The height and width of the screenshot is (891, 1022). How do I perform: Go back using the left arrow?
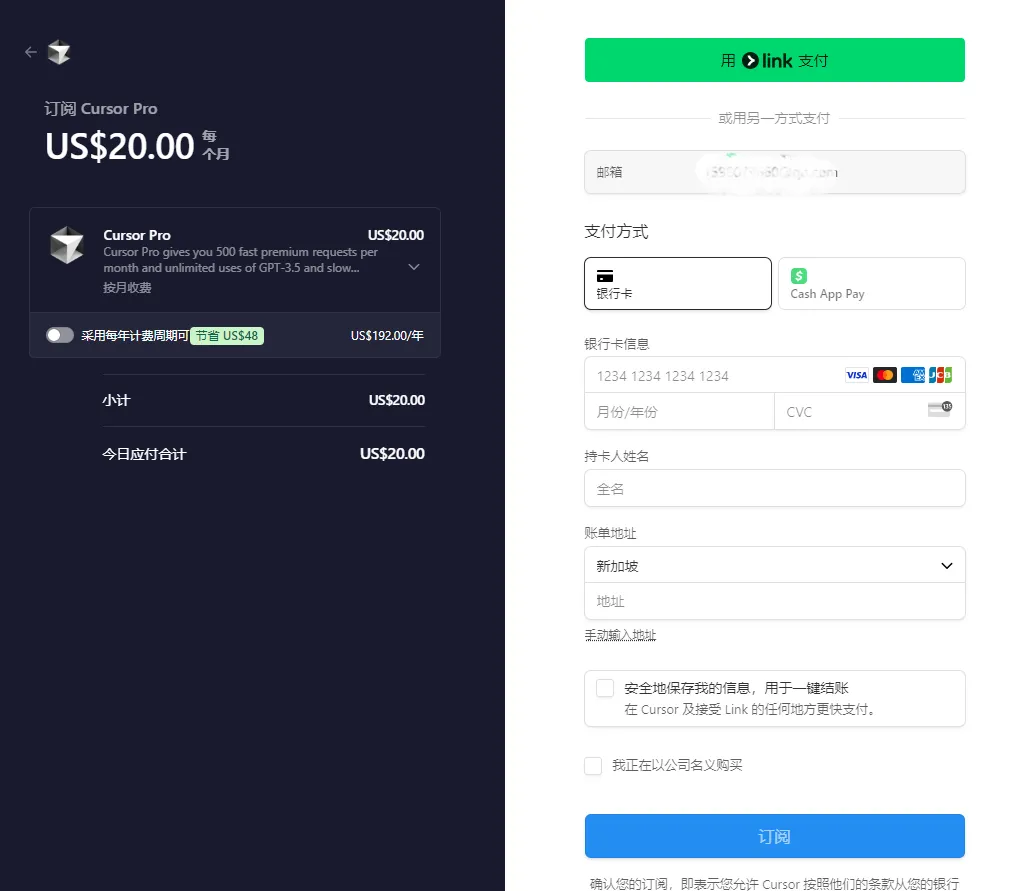tap(31, 52)
